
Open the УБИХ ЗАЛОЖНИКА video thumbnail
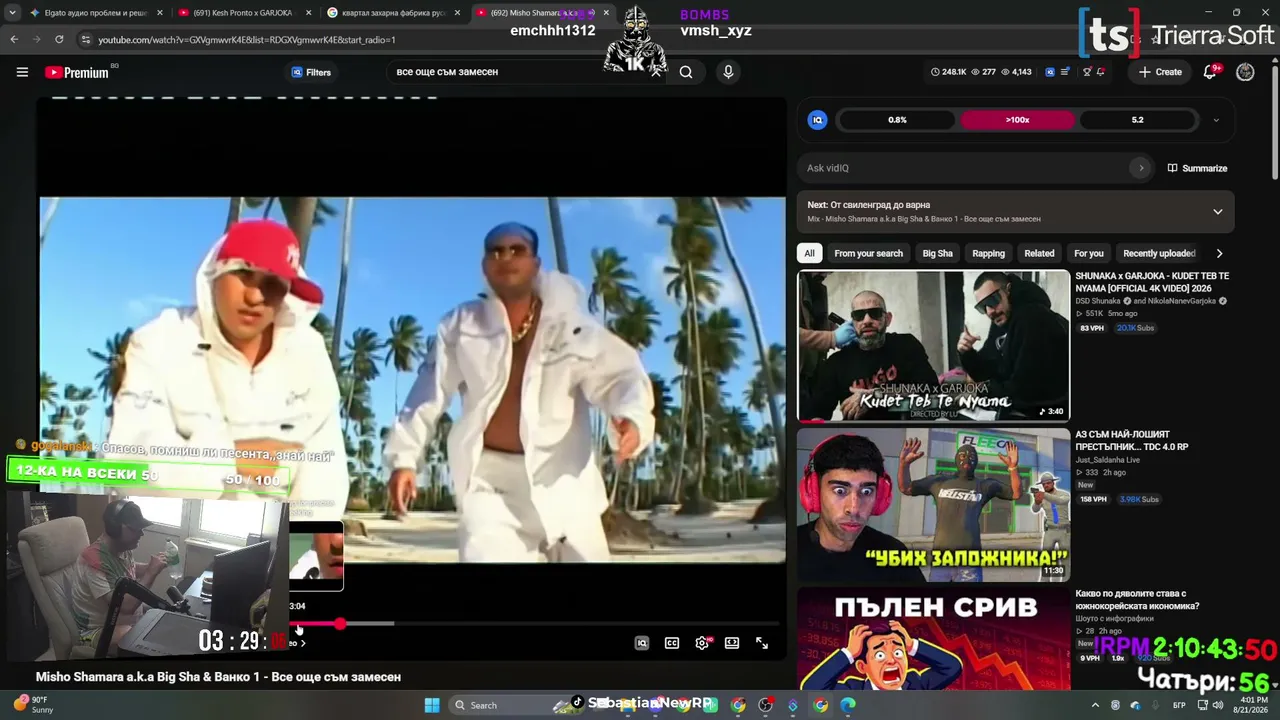[x=933, y=505]
